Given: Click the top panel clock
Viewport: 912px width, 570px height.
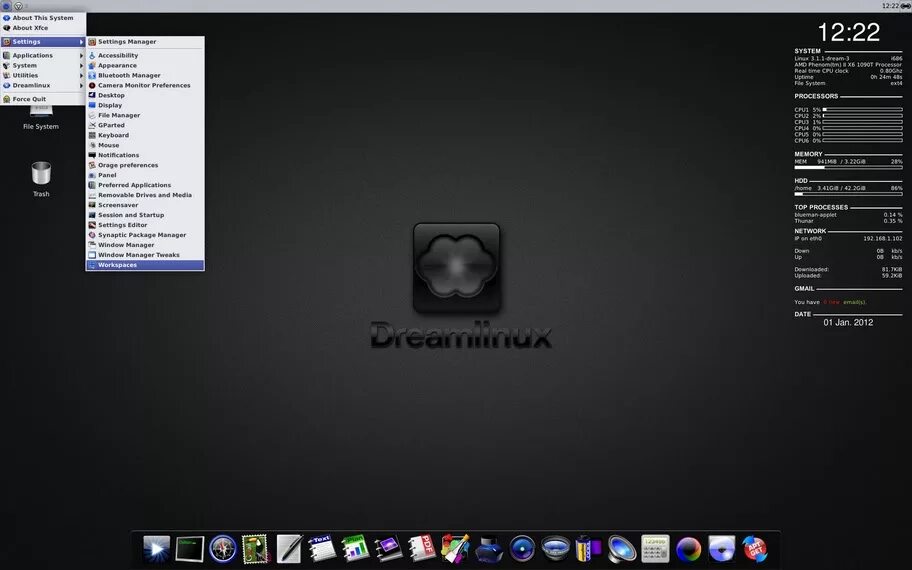Looking at the screenshot, I should 890,6.
